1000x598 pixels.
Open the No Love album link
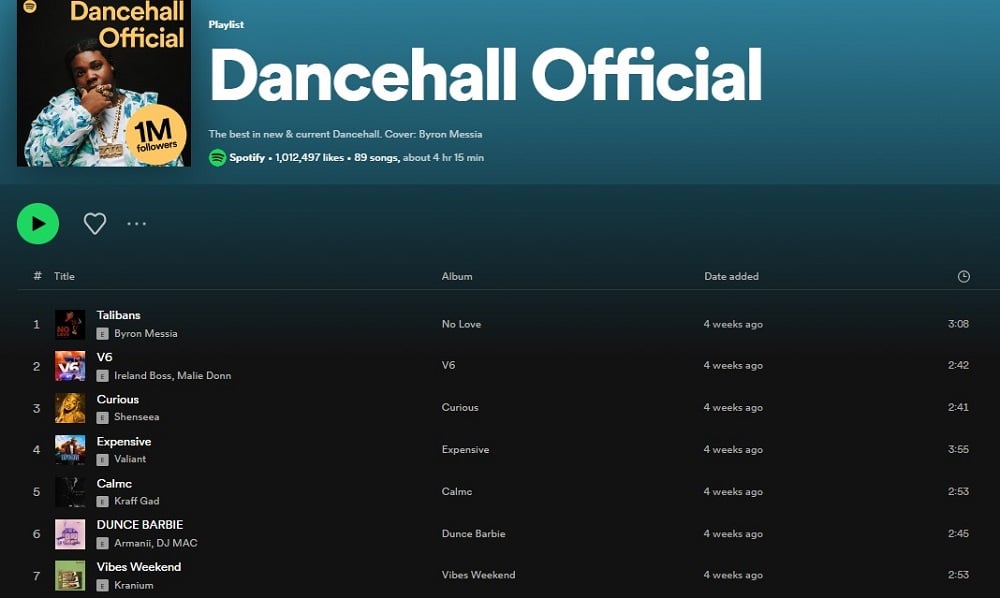462,324
